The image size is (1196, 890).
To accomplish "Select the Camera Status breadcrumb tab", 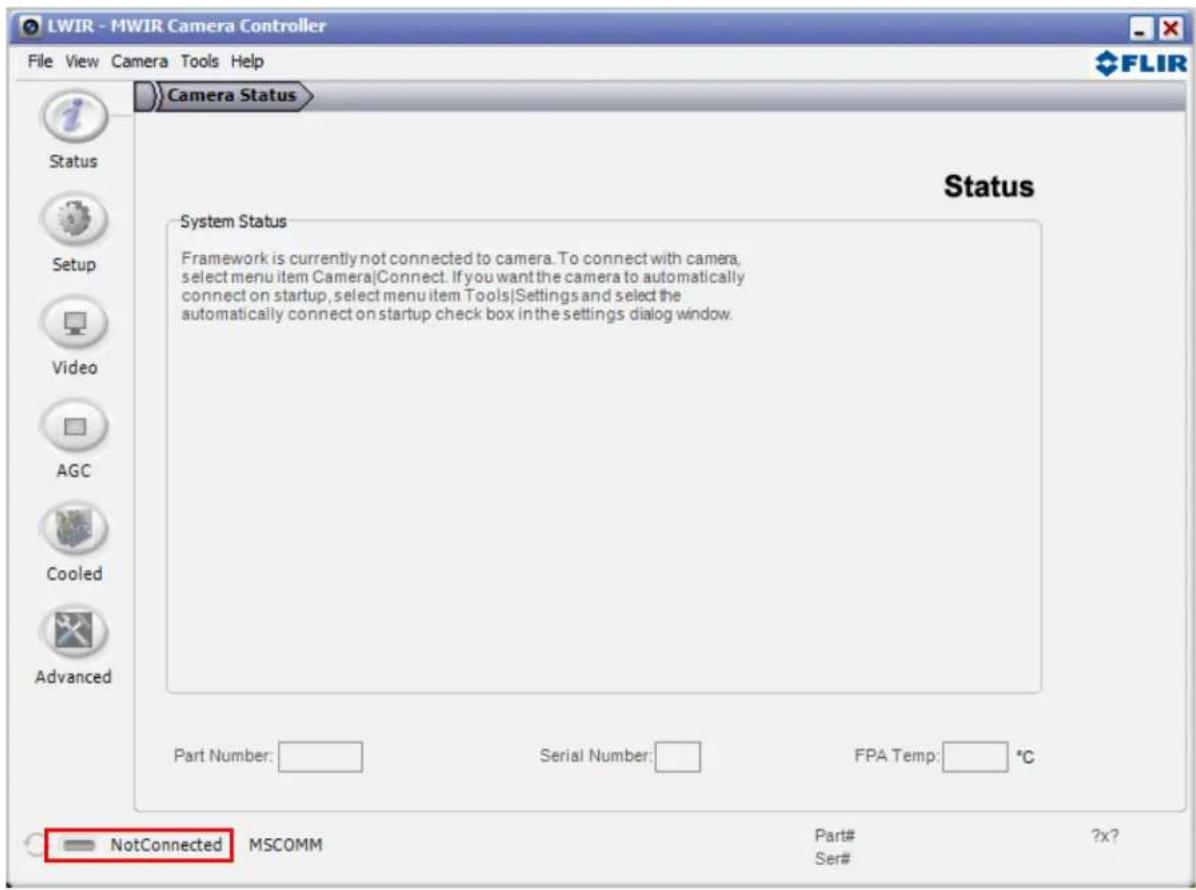I will [x=232, y=96].
